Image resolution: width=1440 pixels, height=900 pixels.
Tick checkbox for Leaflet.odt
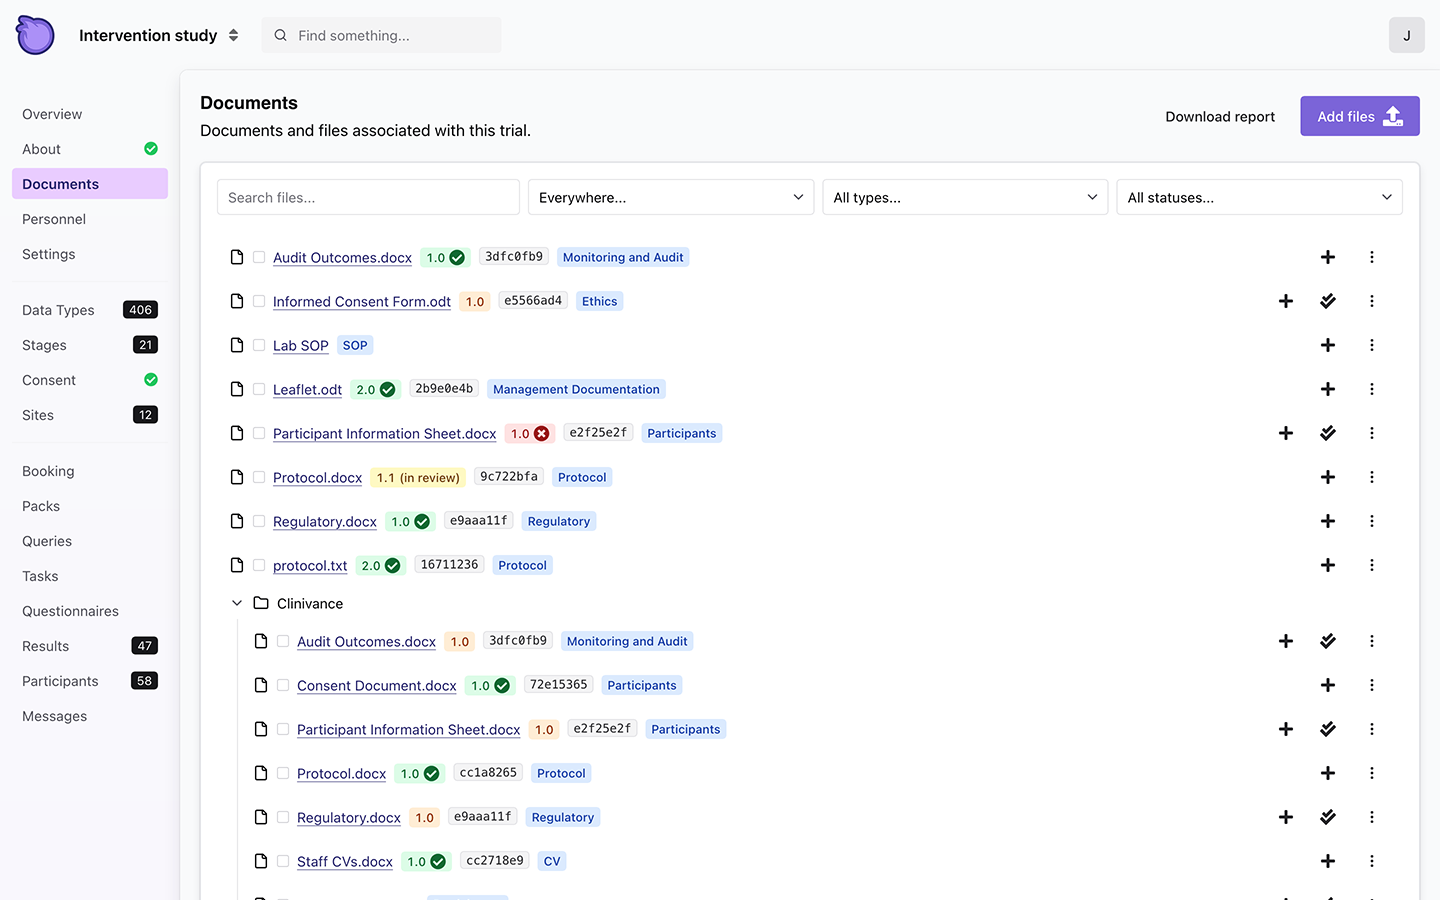point(259,389)
